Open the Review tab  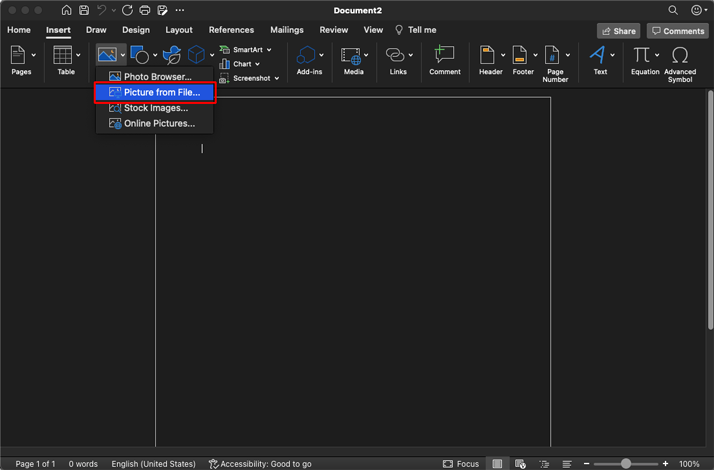(x=334, y=30)
